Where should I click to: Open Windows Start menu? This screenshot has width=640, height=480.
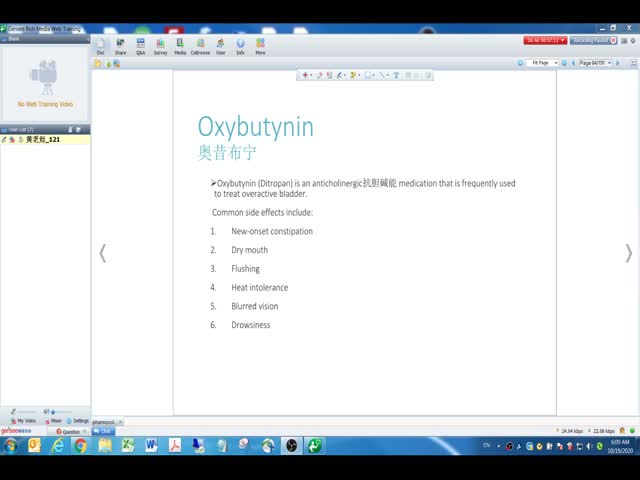pos(11,445)
